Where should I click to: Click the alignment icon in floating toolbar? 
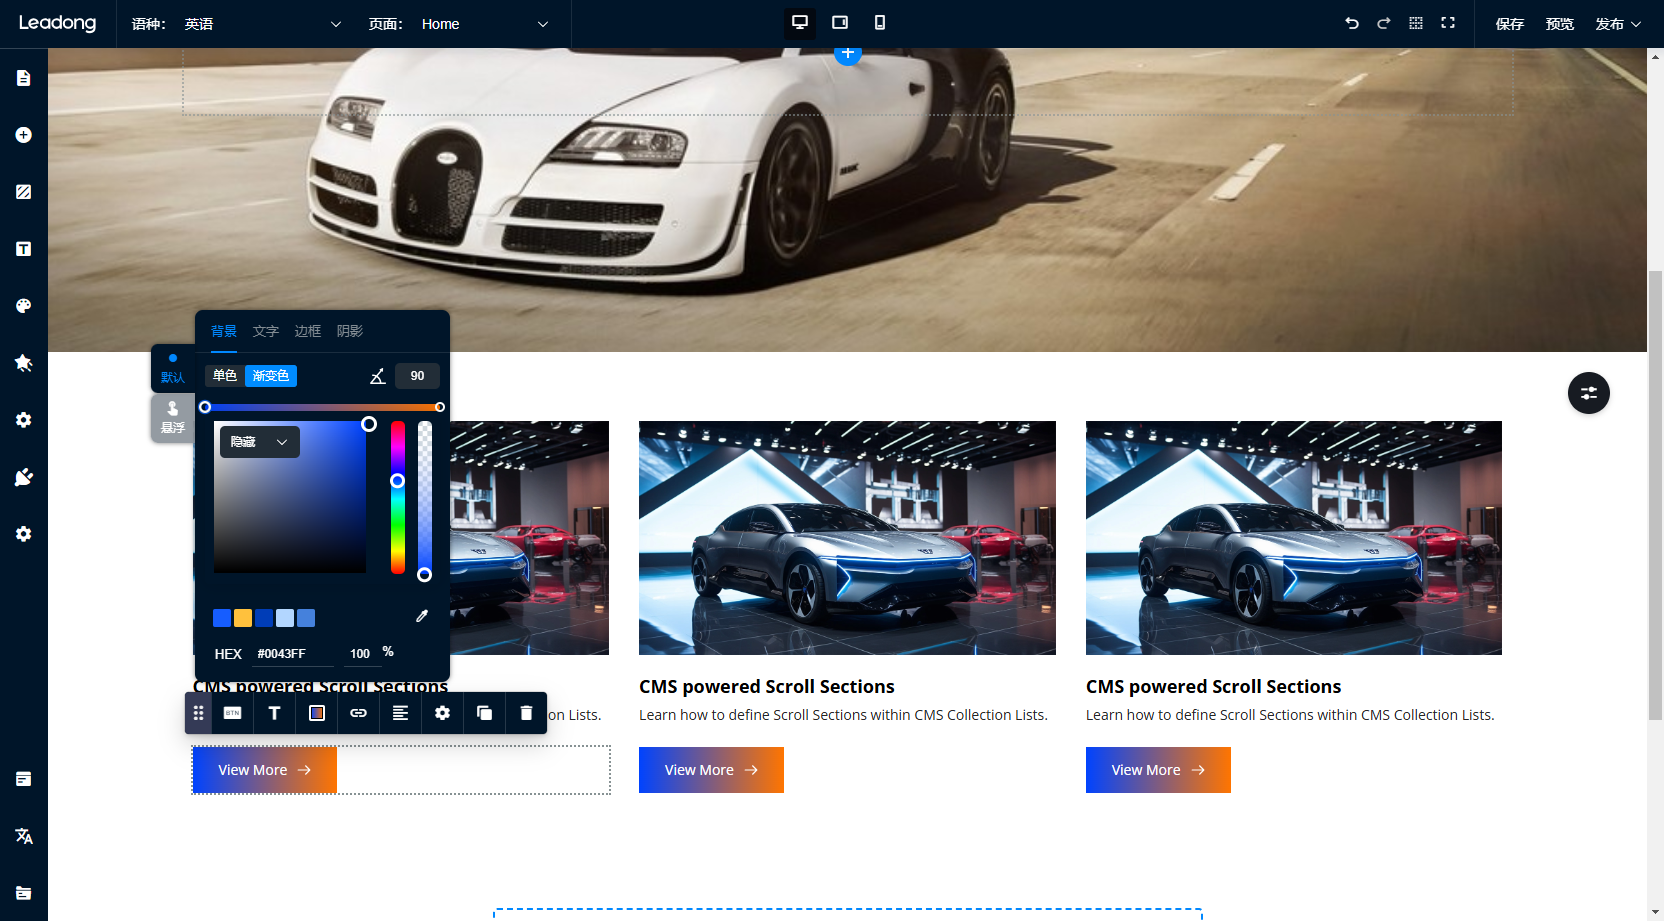tap(401, 713)
